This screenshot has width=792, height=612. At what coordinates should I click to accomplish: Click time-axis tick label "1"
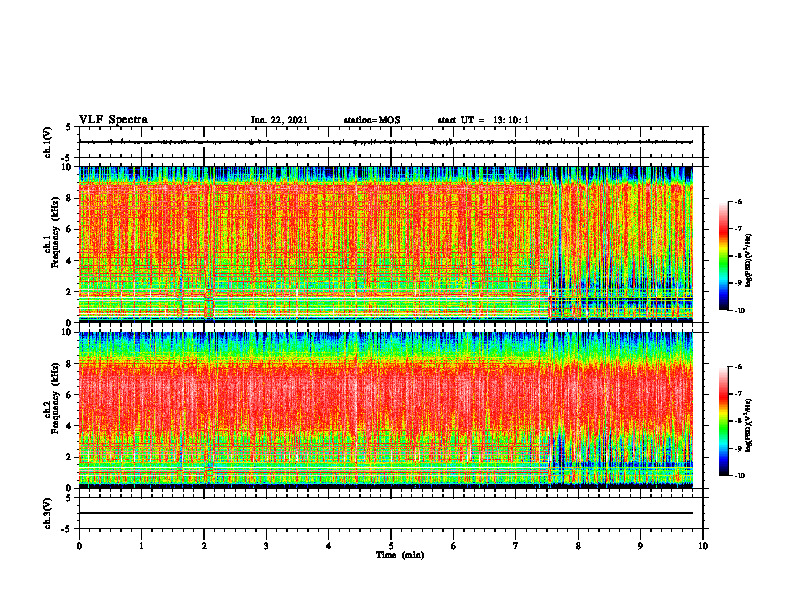click(x=141, y=546)
